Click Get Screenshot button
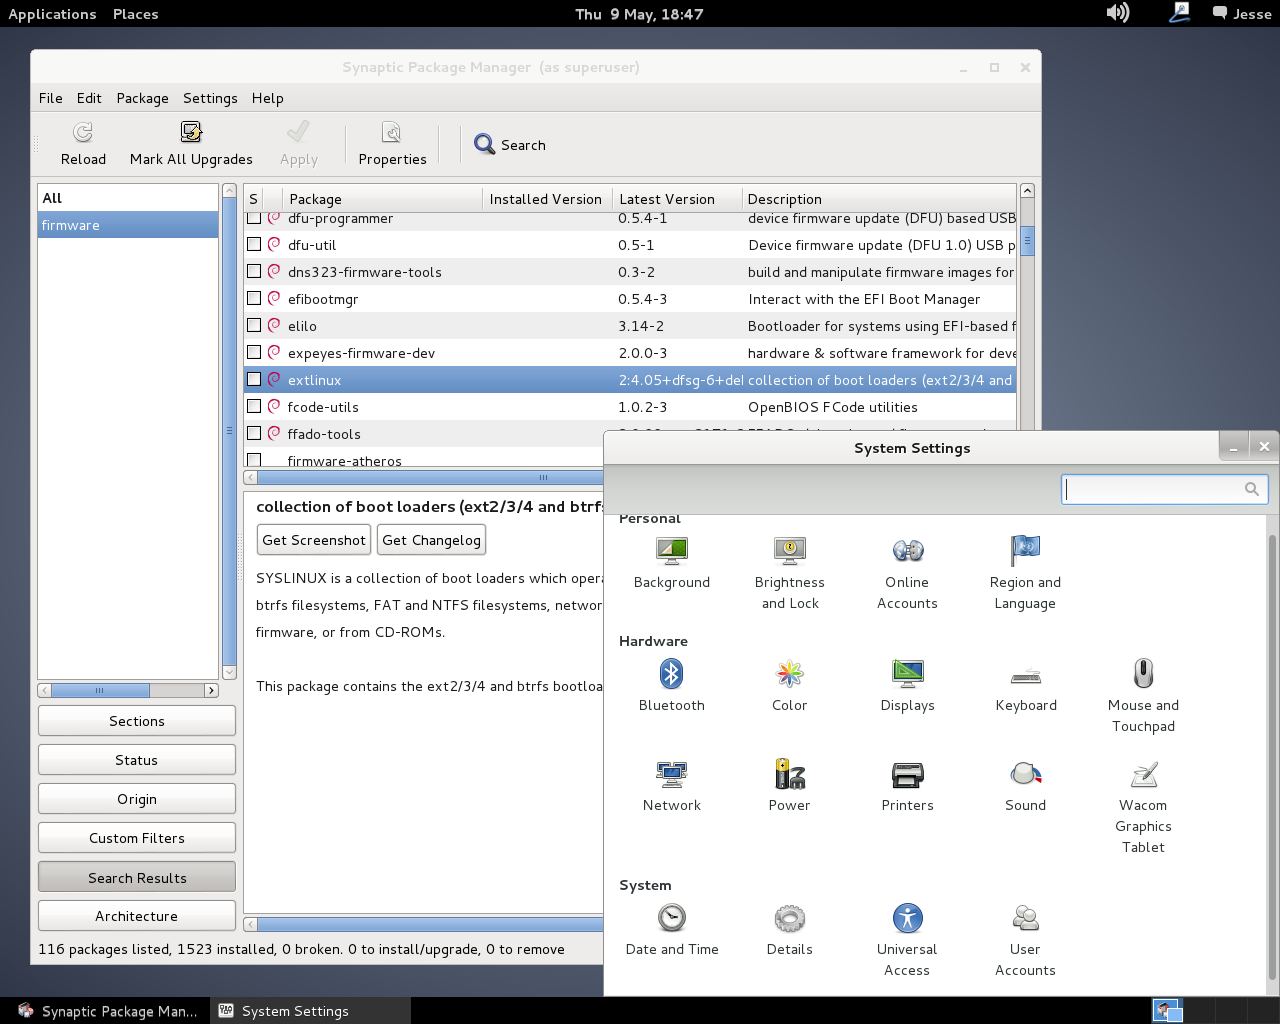The height and width of the screenshot is (1024, 1280). [x=314, y=540]
